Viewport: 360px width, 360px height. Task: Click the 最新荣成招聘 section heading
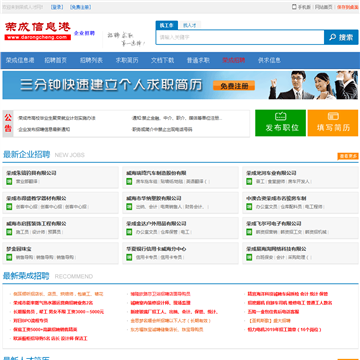(26, 276)
